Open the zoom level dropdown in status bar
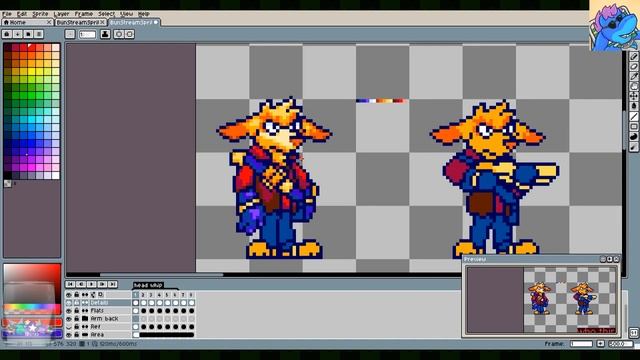 [x=621, y=344]
